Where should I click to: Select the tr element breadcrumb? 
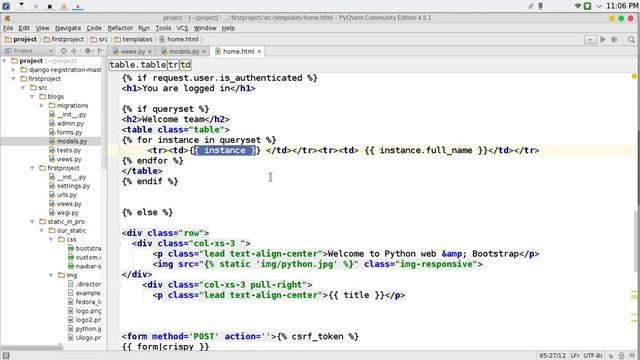pyautogui.click(x=173, y=65)
